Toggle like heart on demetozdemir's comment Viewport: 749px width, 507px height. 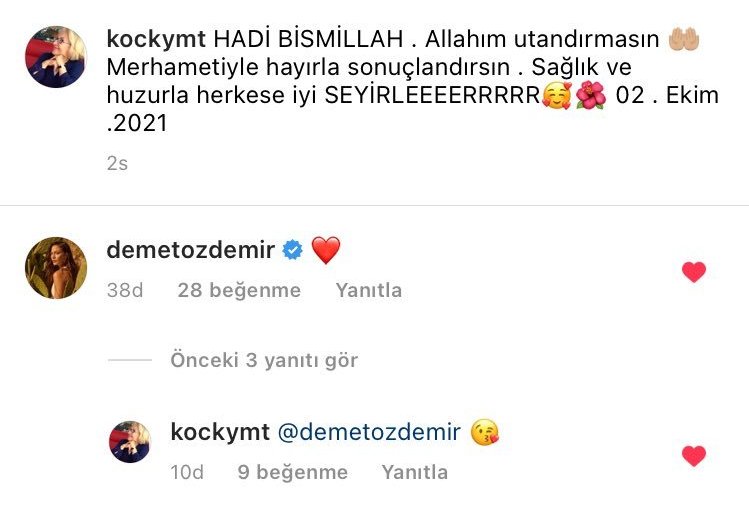694,272
